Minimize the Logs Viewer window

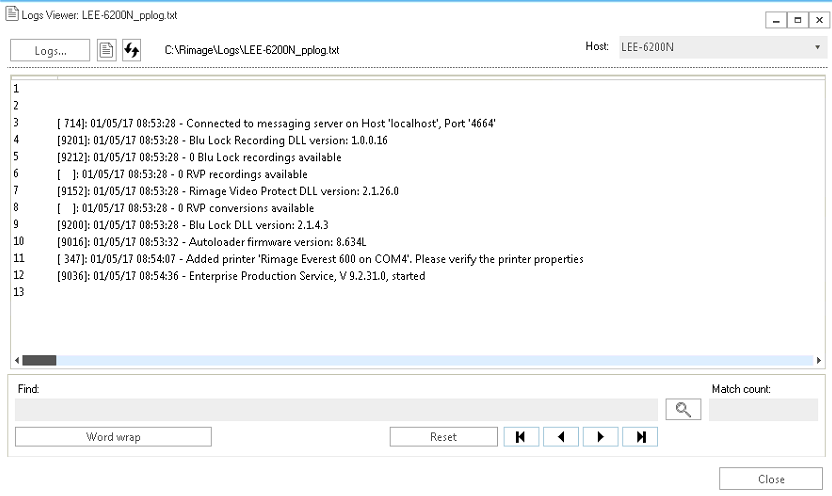tap(776, 20)
